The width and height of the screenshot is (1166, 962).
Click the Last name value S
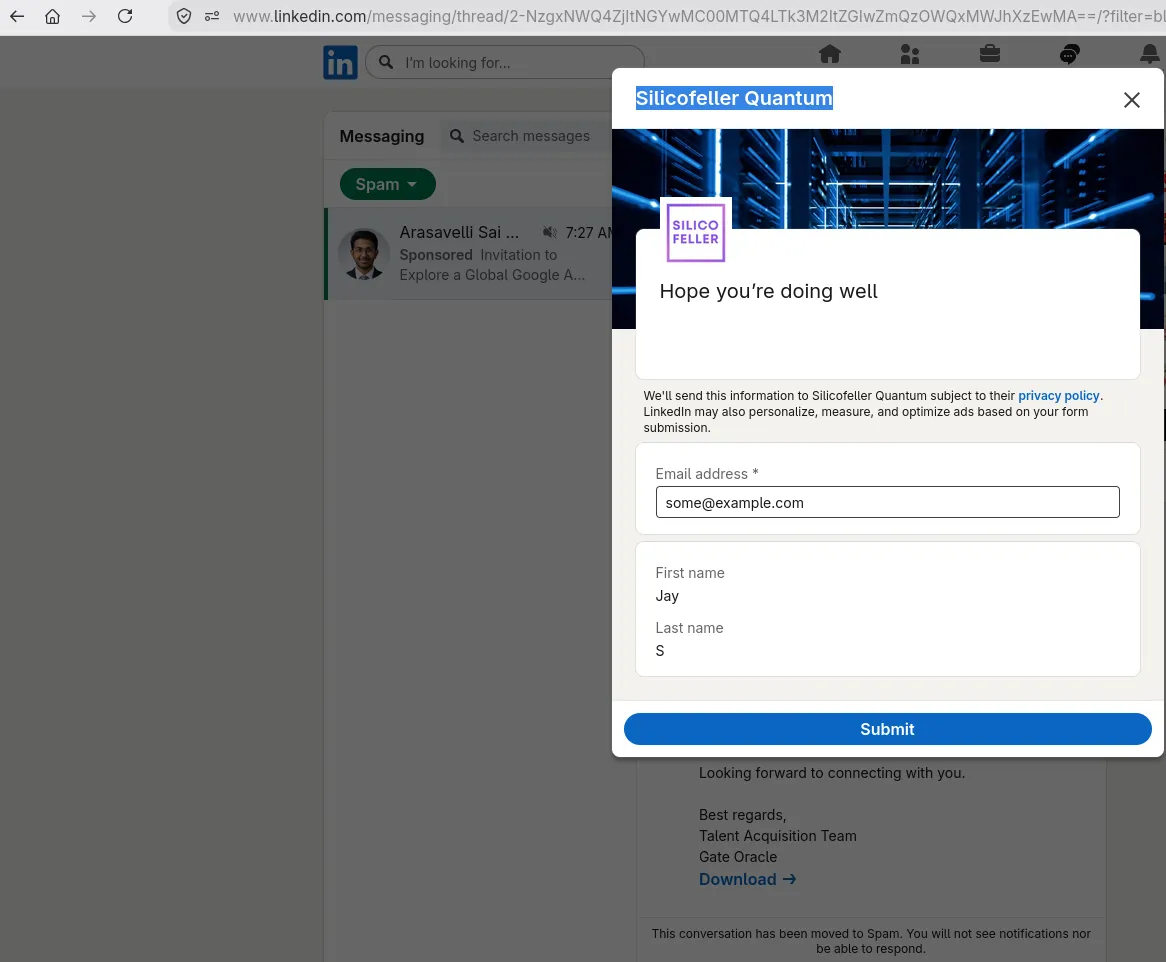(x=660, y=651)
